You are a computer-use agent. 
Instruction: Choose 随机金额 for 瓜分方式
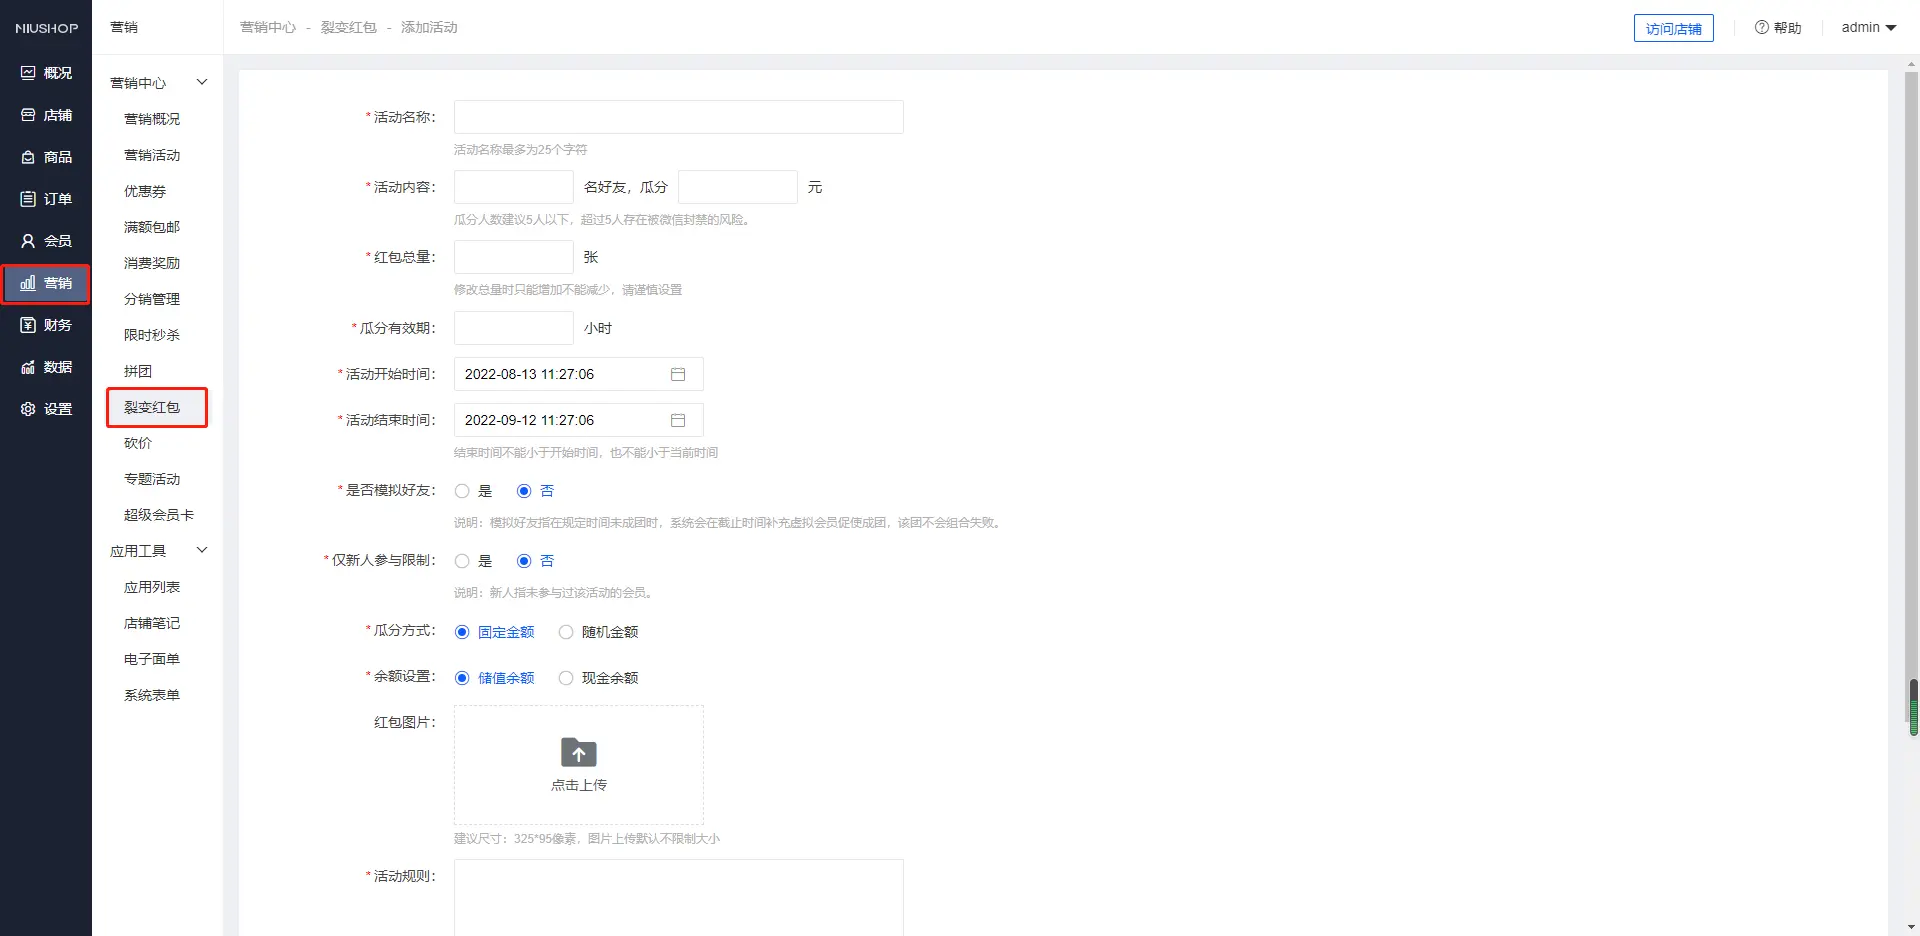pyautogui.click(x=566, y=632)
